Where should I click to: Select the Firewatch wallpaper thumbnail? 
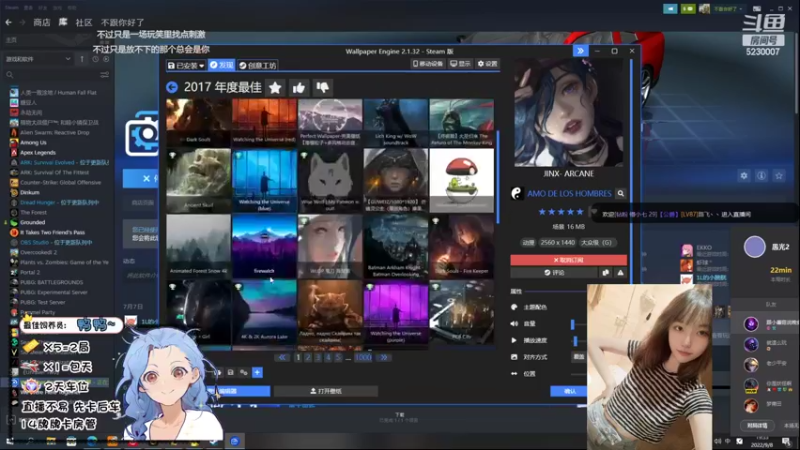coord(264,246)
